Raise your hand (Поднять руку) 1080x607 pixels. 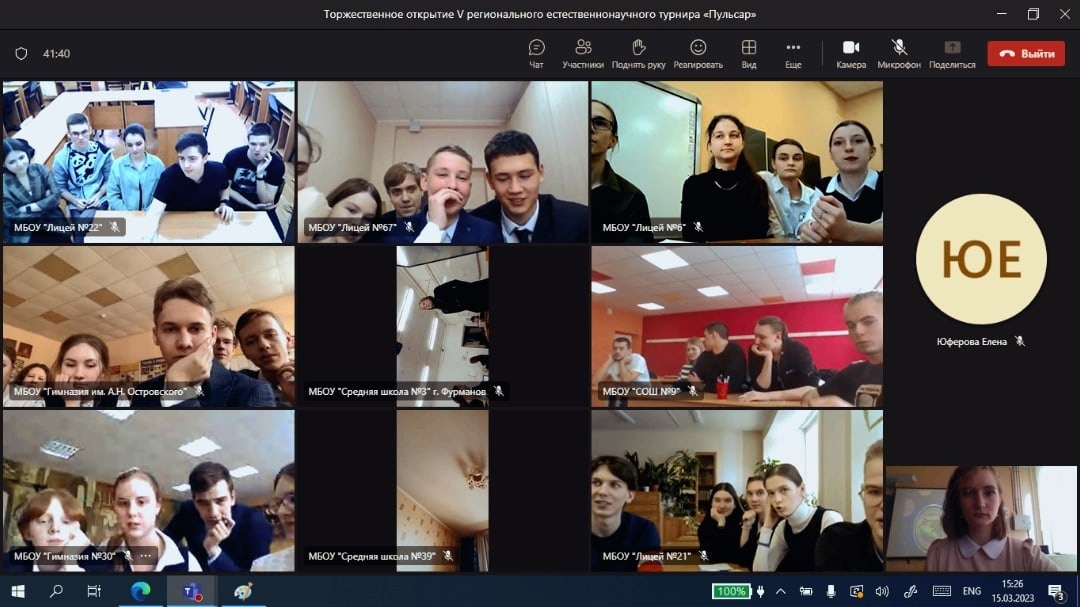(638, 53)
